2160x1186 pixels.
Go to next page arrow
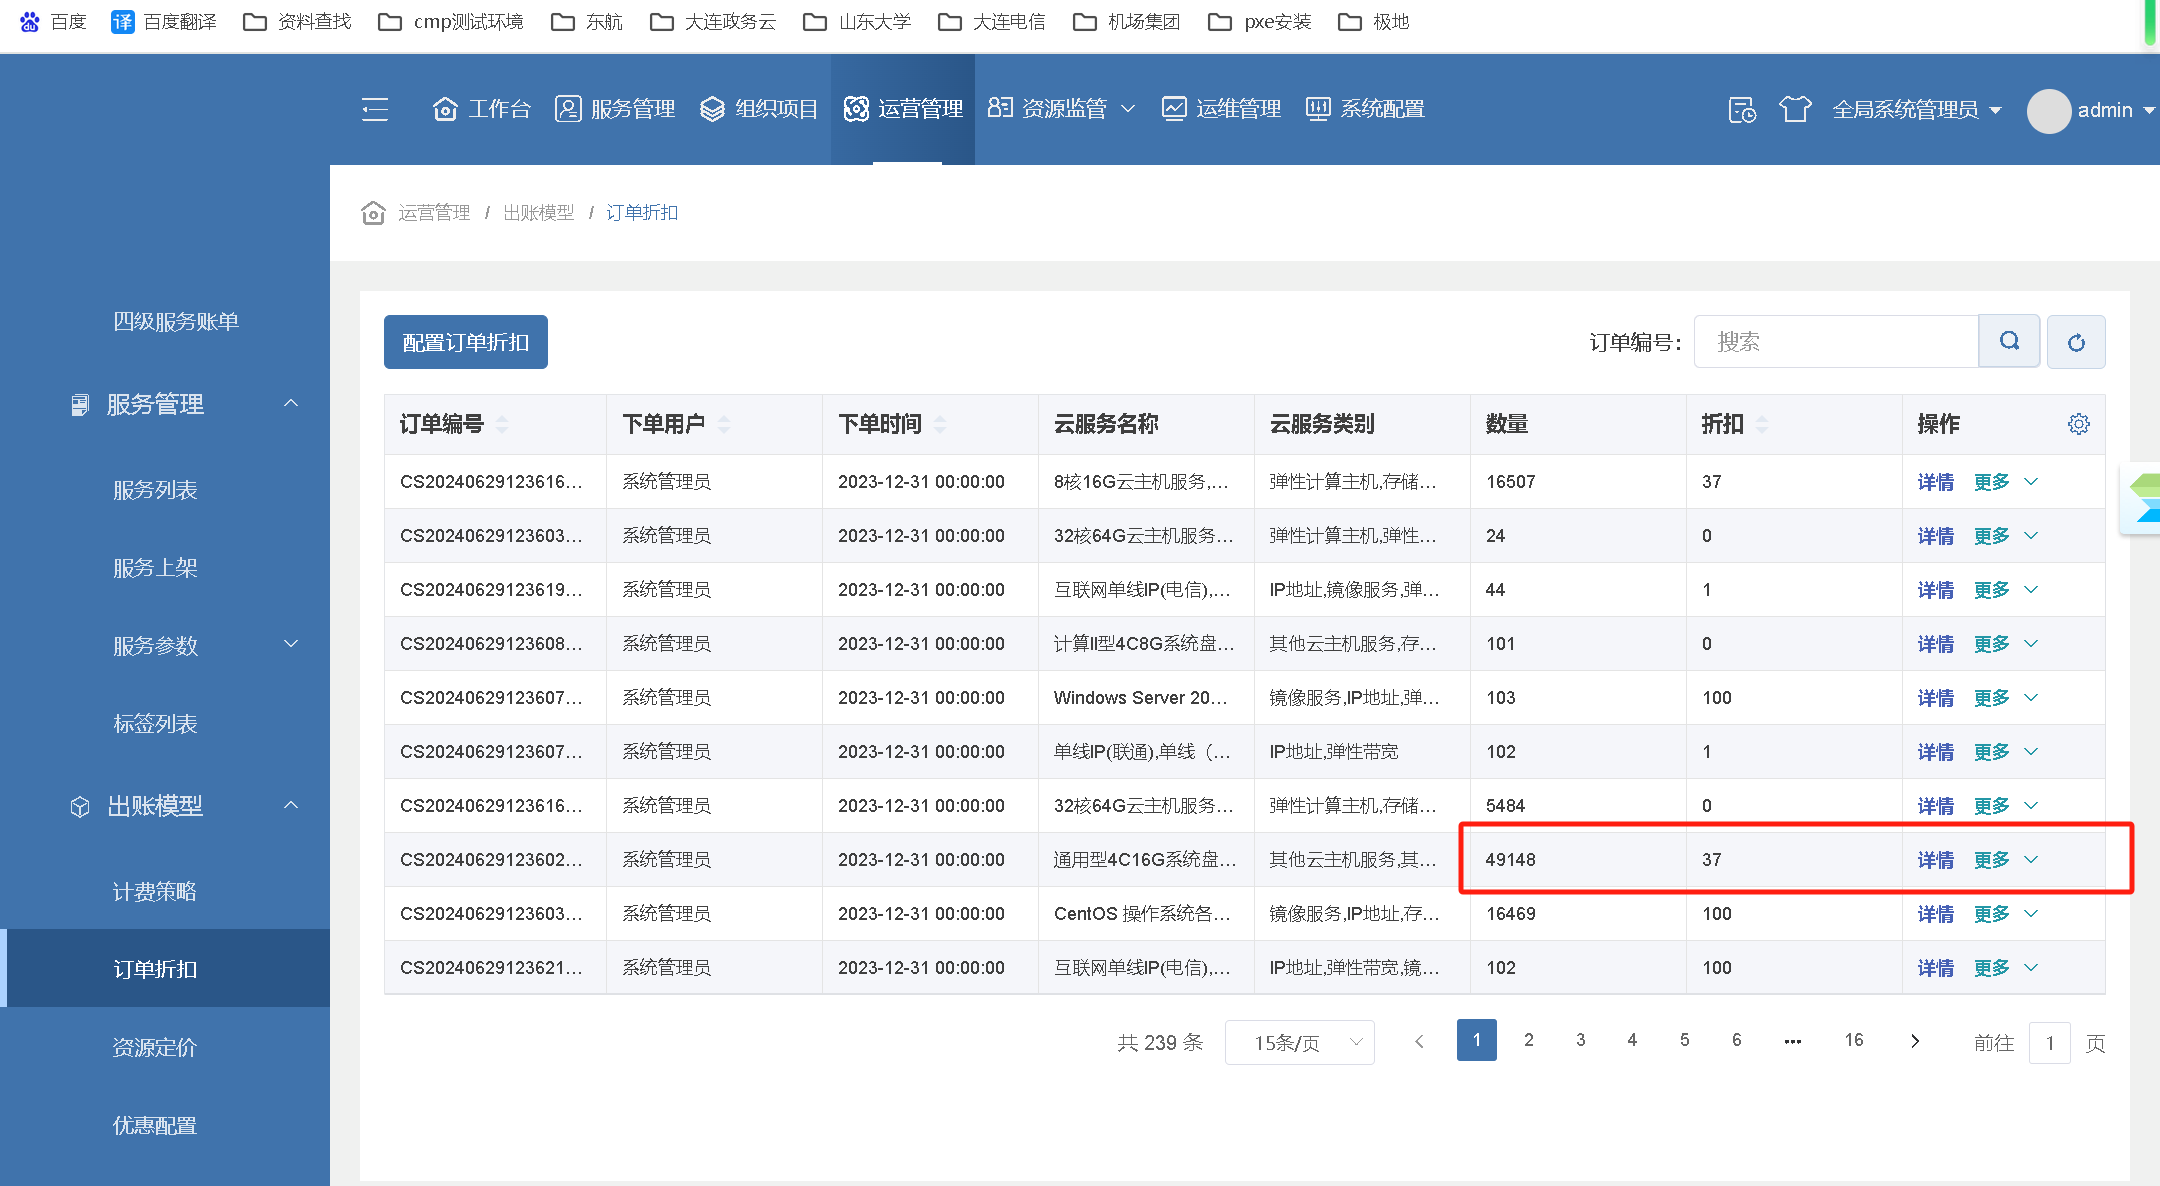click(x=1914, y=1041)
